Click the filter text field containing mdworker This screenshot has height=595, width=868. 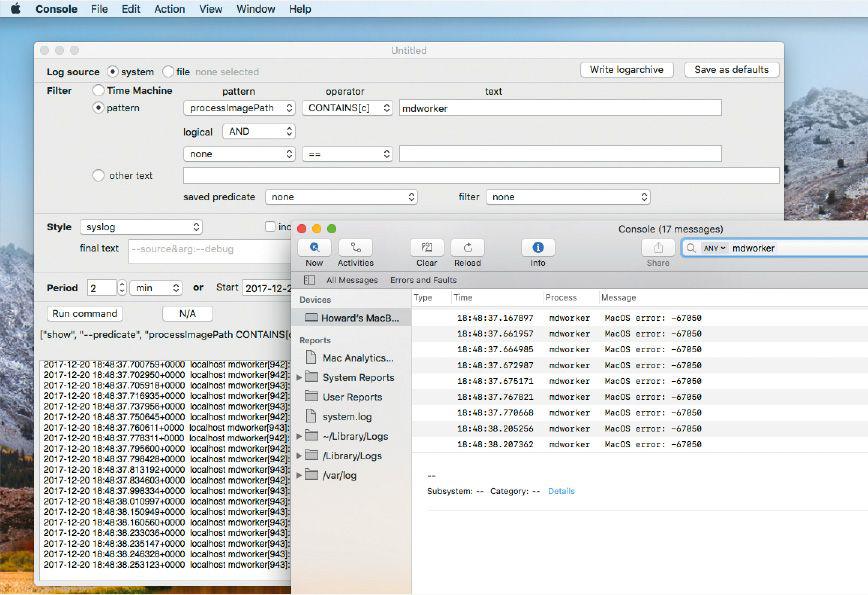click(560, 108)
